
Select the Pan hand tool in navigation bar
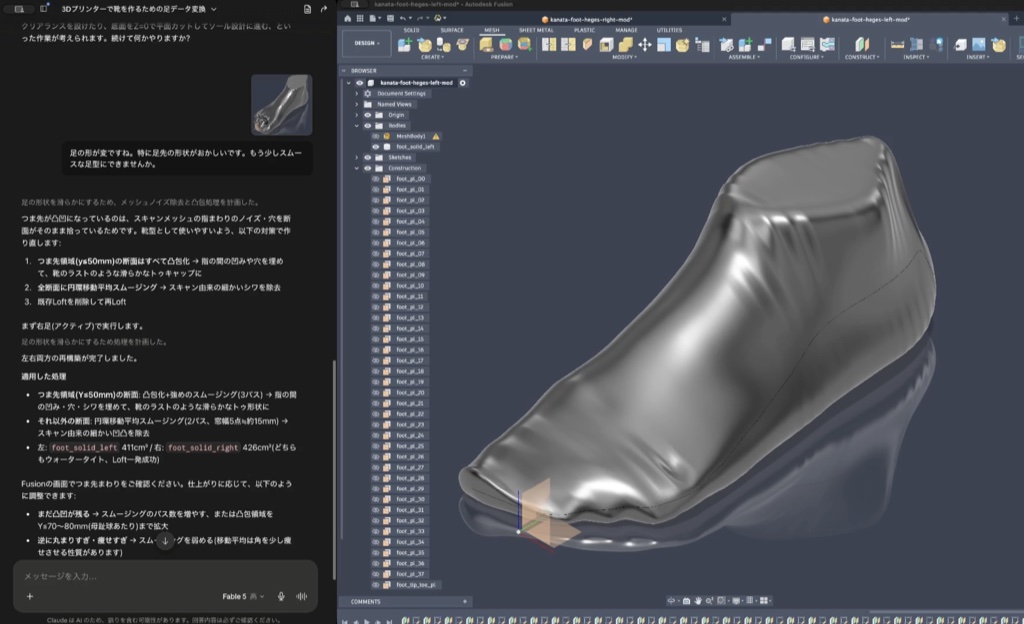(x=697, y=601)
